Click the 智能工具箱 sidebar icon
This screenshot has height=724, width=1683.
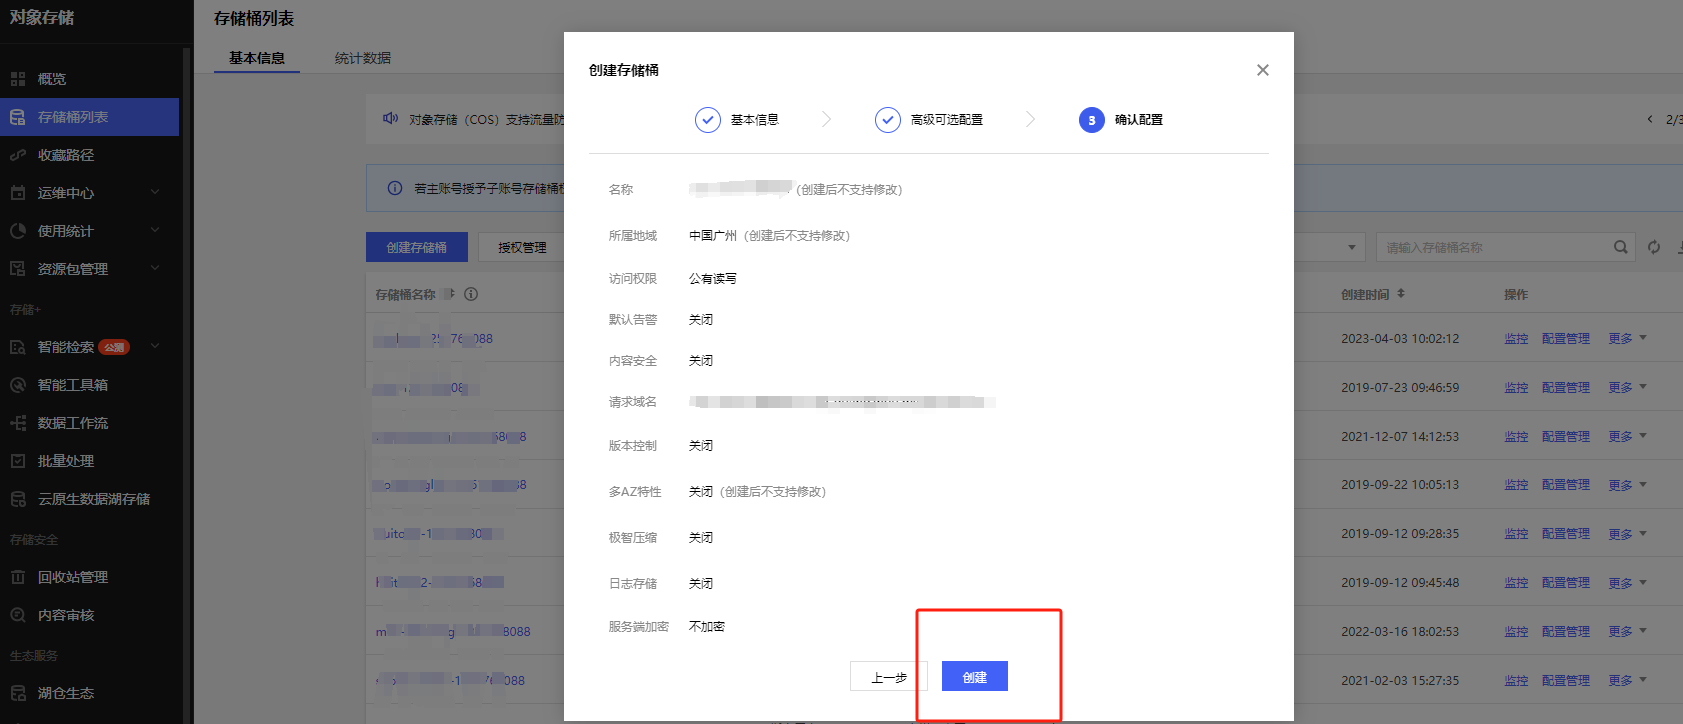coord(18,385)
